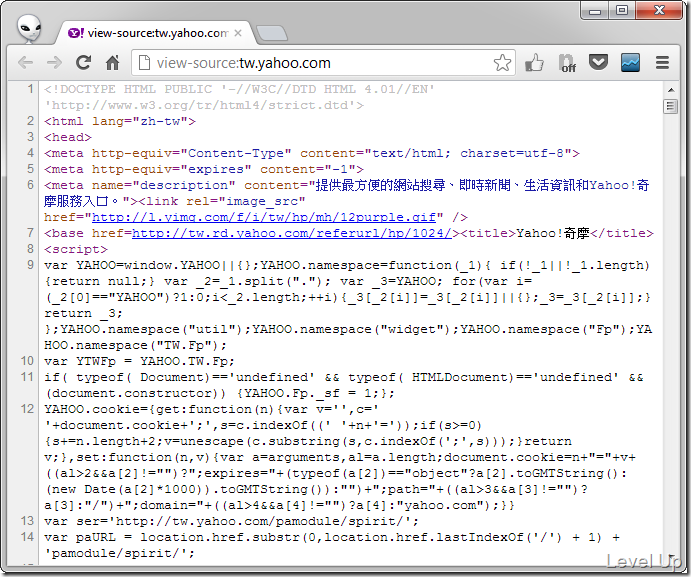Click the thumbs-up extension icon
The height and width of the screenshot is (577, 691).
(x=534, y=63)
